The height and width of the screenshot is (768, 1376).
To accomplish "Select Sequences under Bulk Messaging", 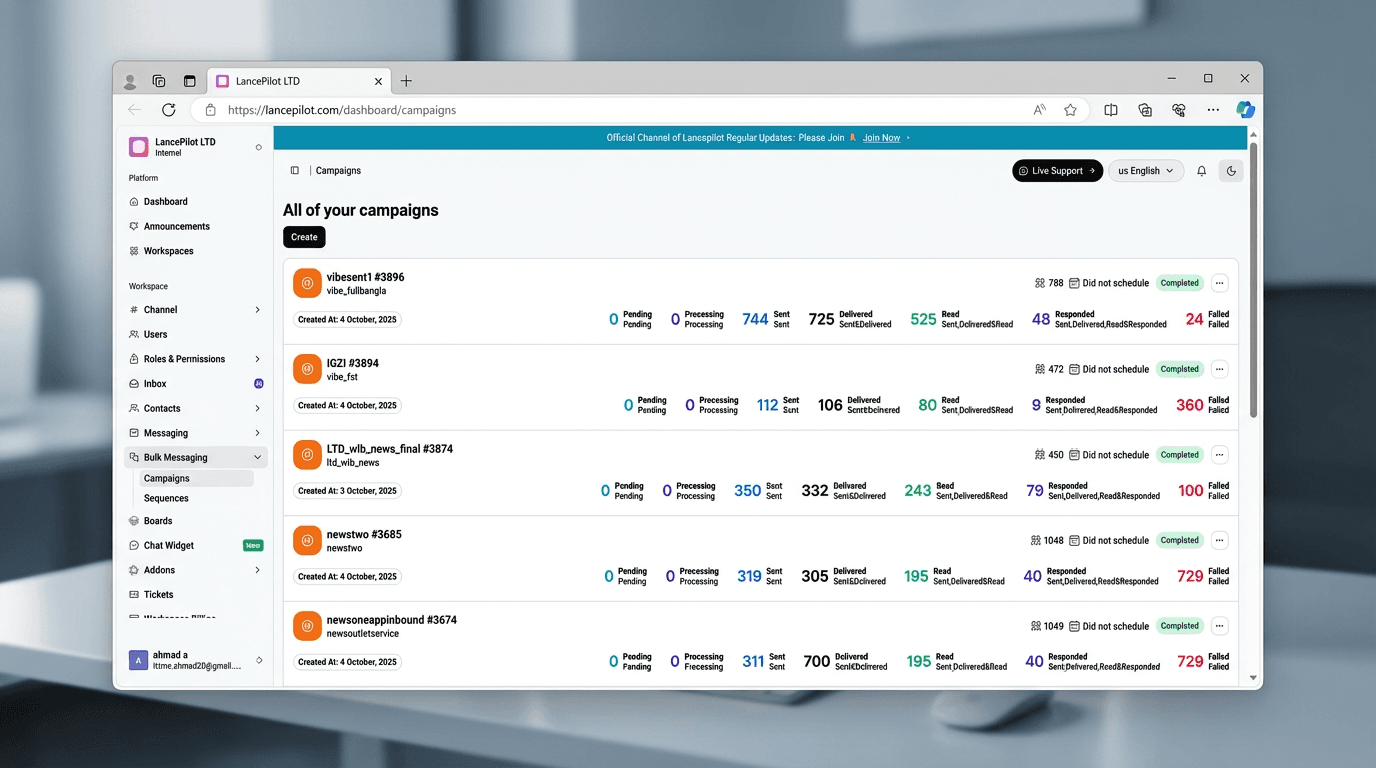I will coord(166,498).
